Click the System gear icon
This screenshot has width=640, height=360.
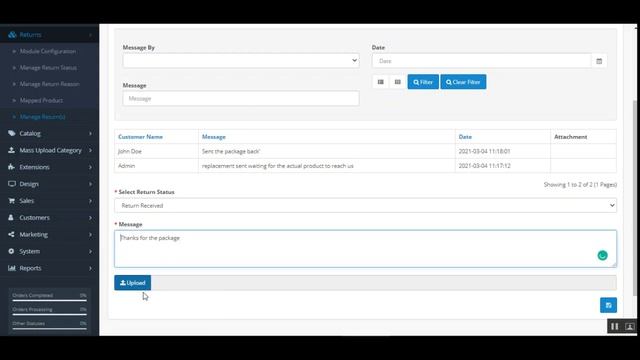(x=11, y=251)
